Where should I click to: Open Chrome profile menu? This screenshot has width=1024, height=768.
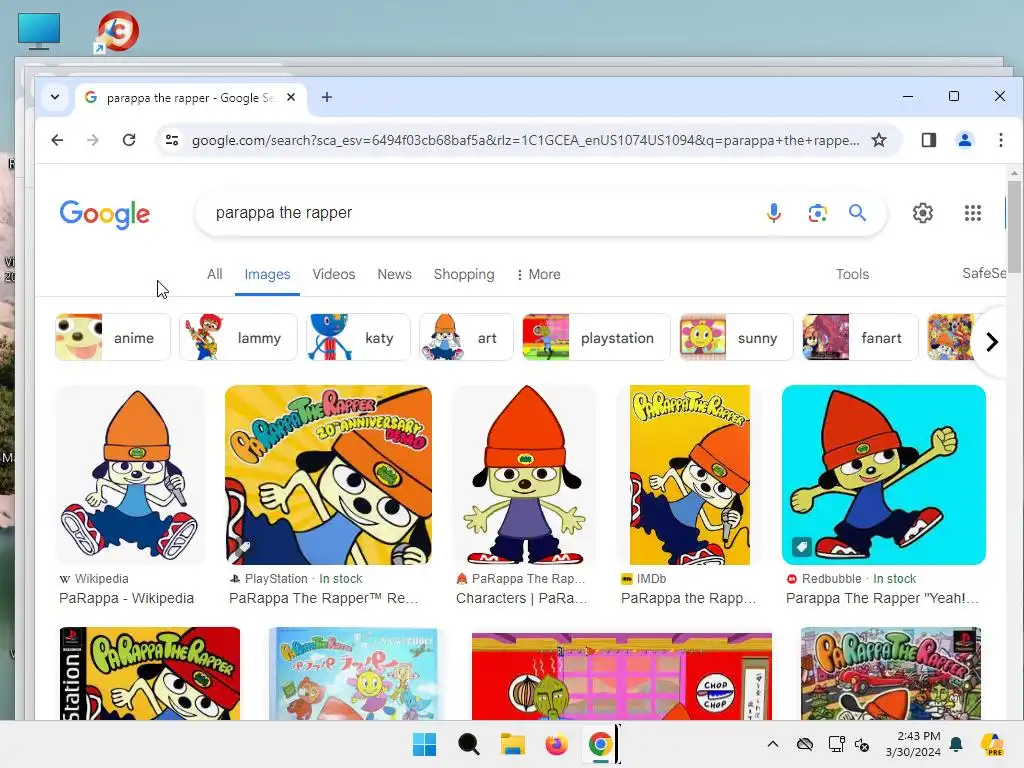965,140
